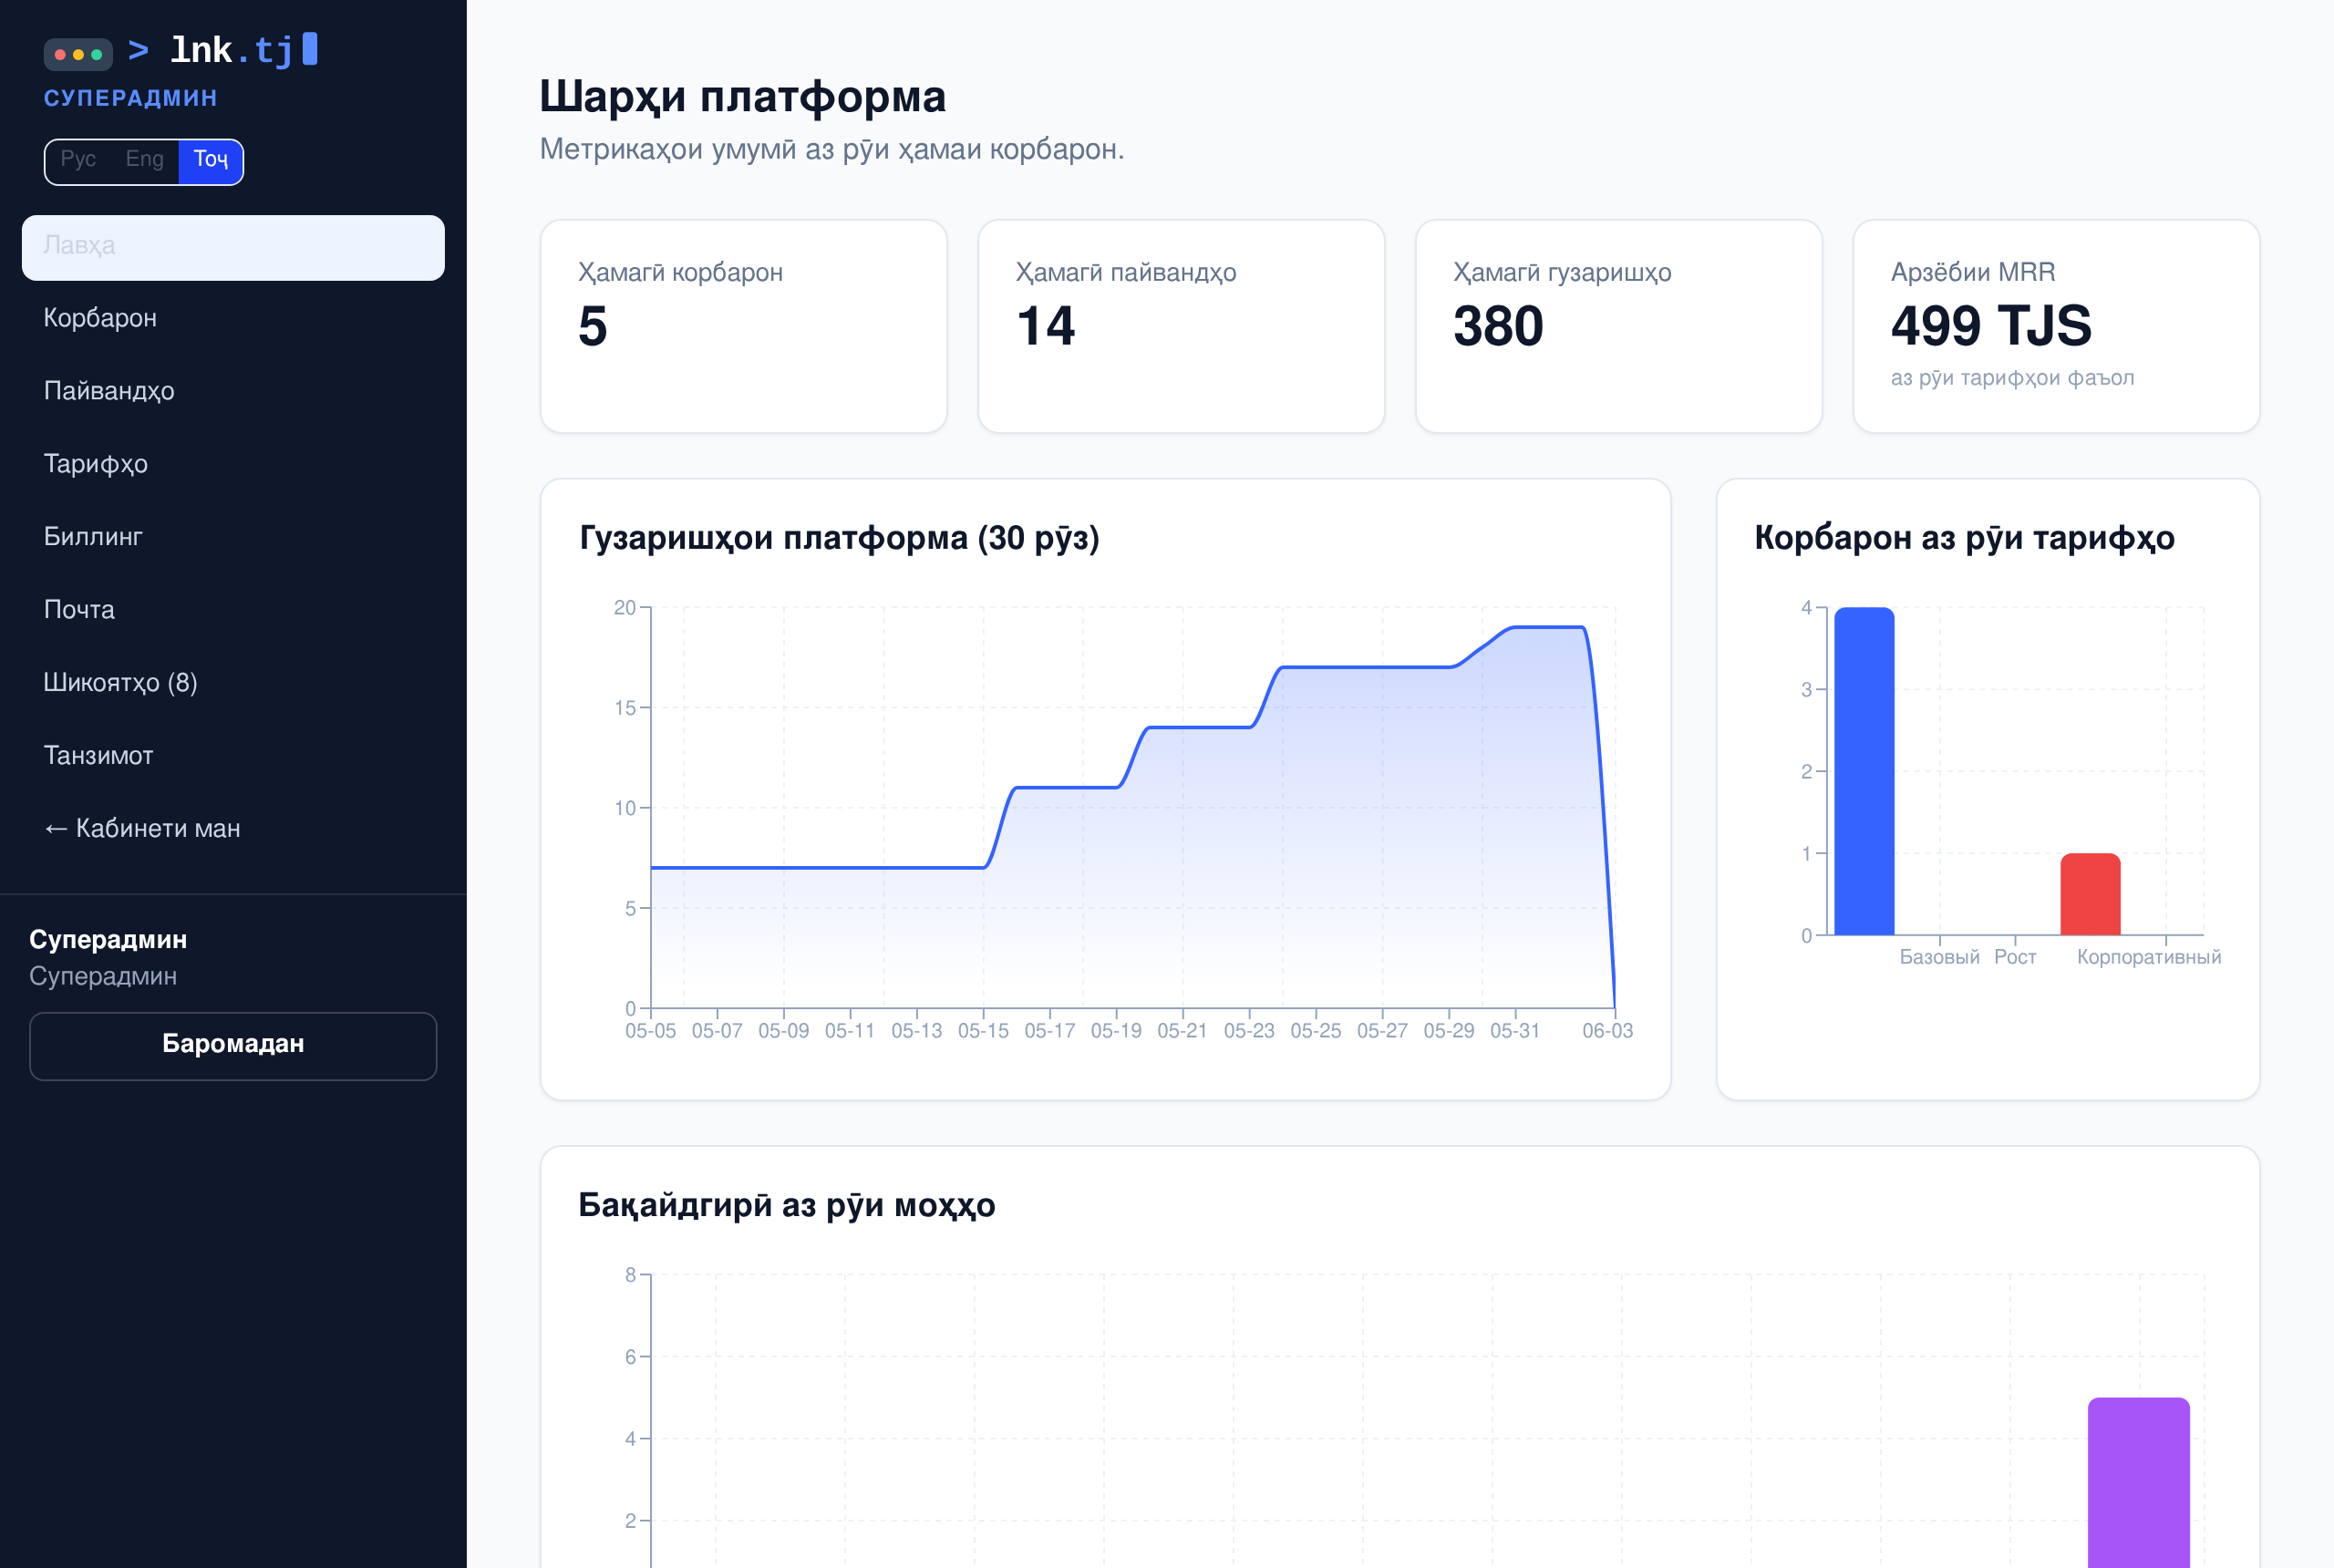Click the red Корпоративный tariff bar
The image size is (2334, 1568).
click(x=2090, y=894)
